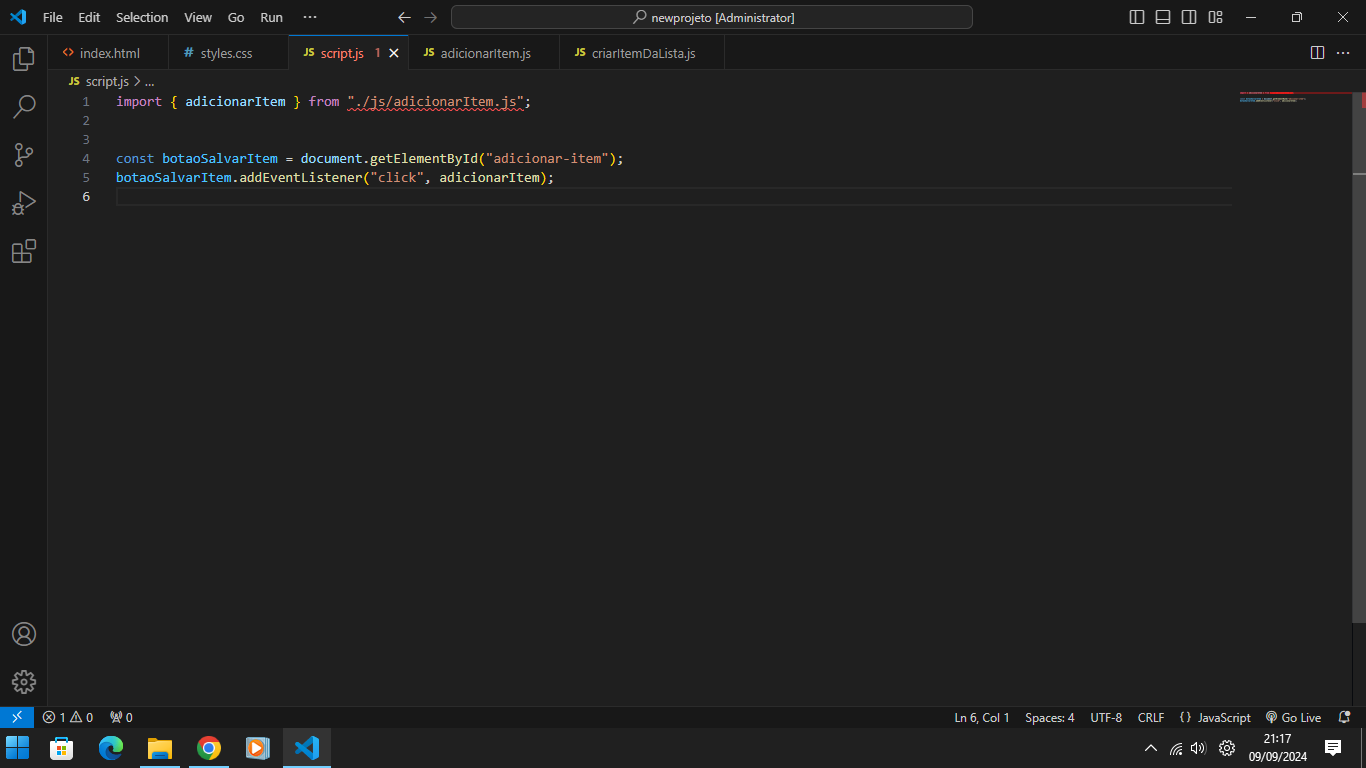This screenshot has width=1366, height=768.
Task: Close the script.js tab
Action: coord(394,53)
